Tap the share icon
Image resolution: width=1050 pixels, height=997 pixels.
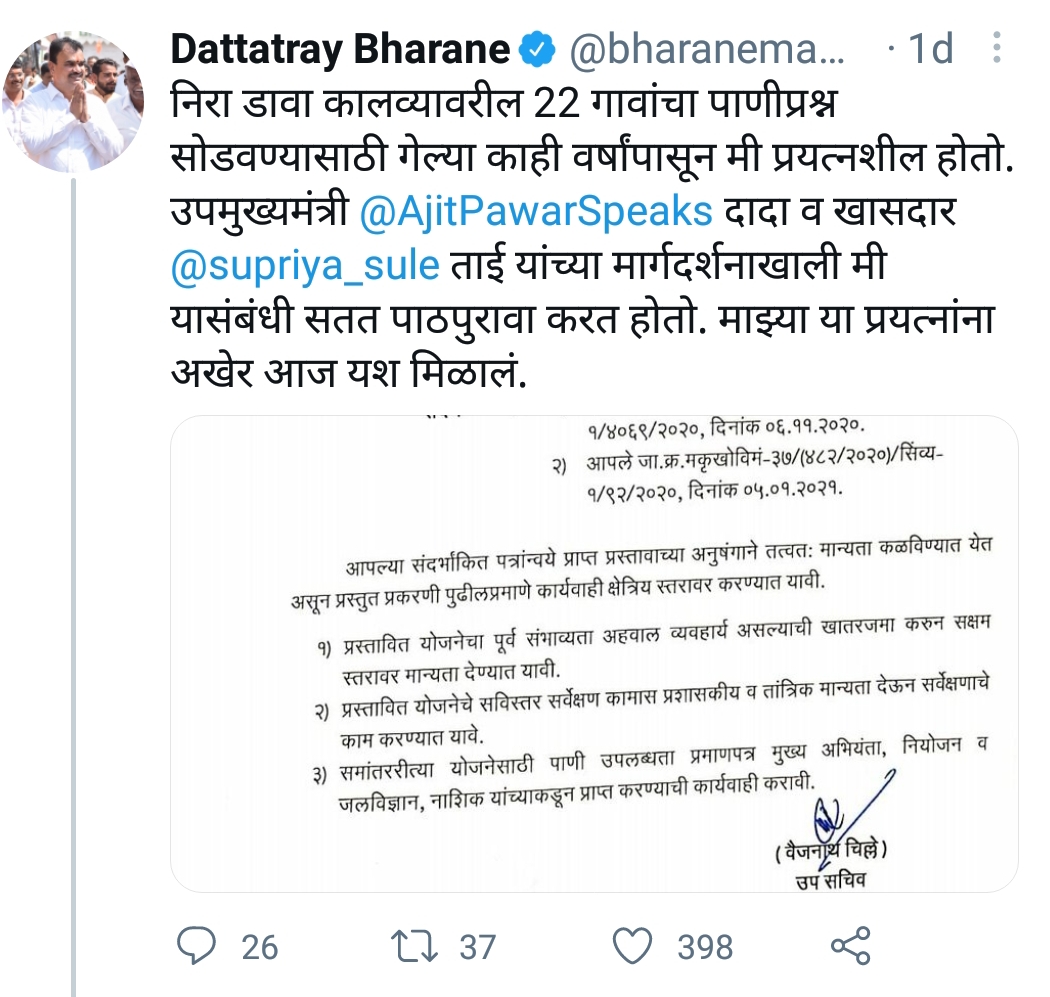click(x=850, y=945)
